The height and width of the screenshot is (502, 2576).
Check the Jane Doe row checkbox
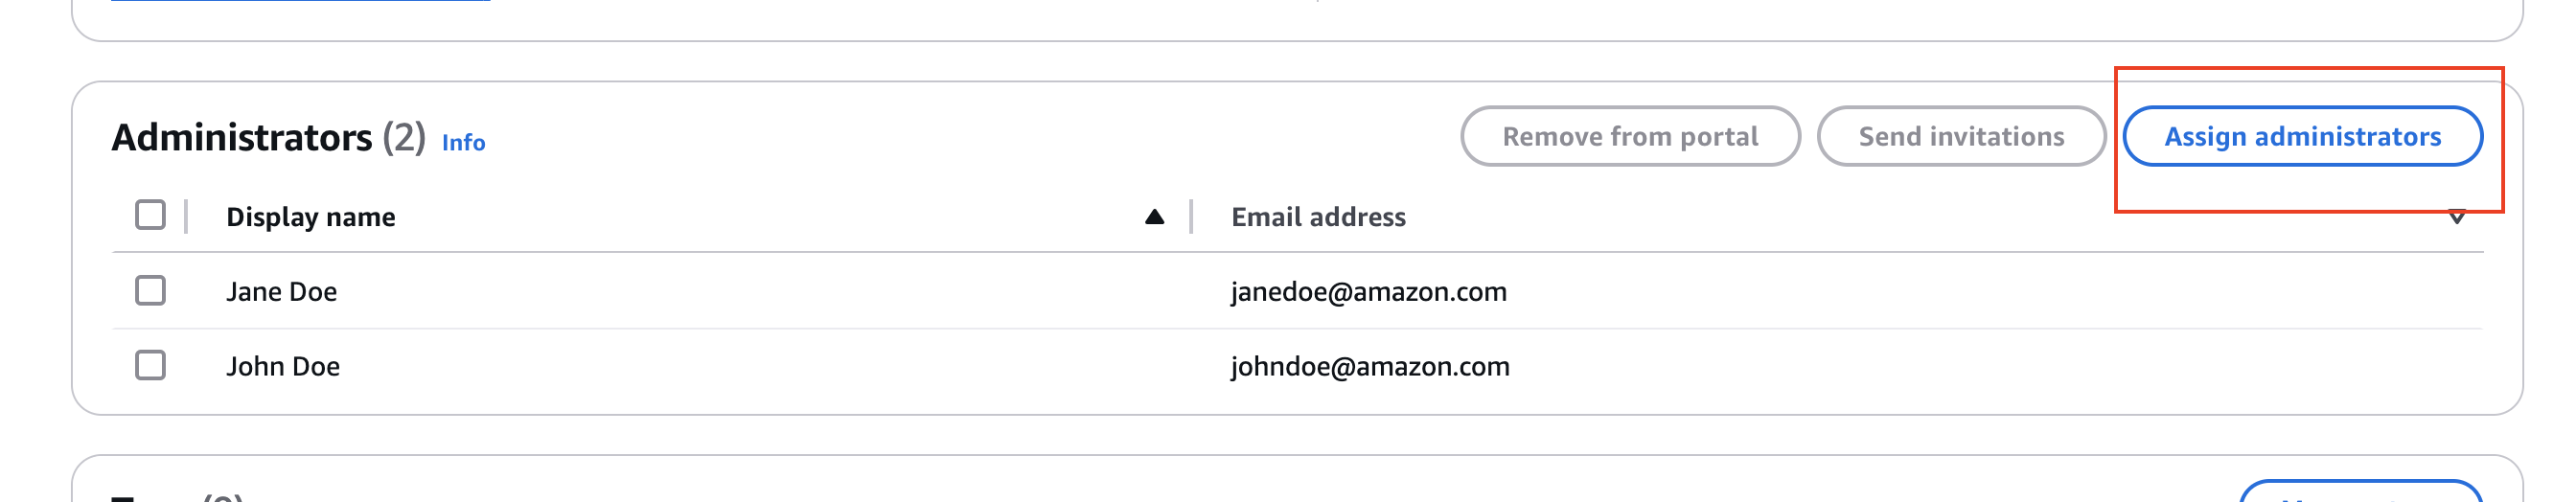[150, 291]
